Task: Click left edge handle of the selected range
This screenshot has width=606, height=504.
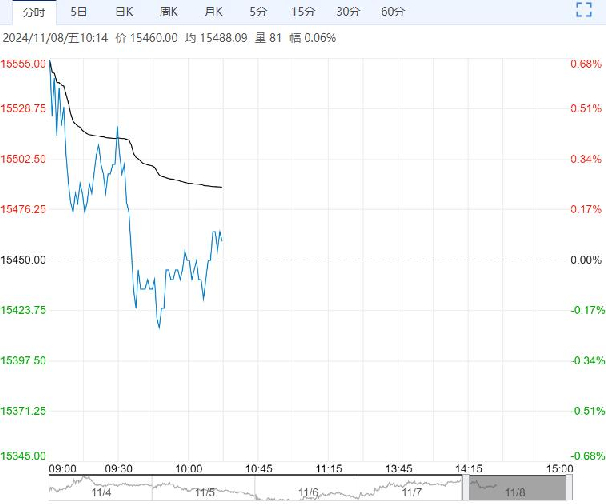Action: 464,487
